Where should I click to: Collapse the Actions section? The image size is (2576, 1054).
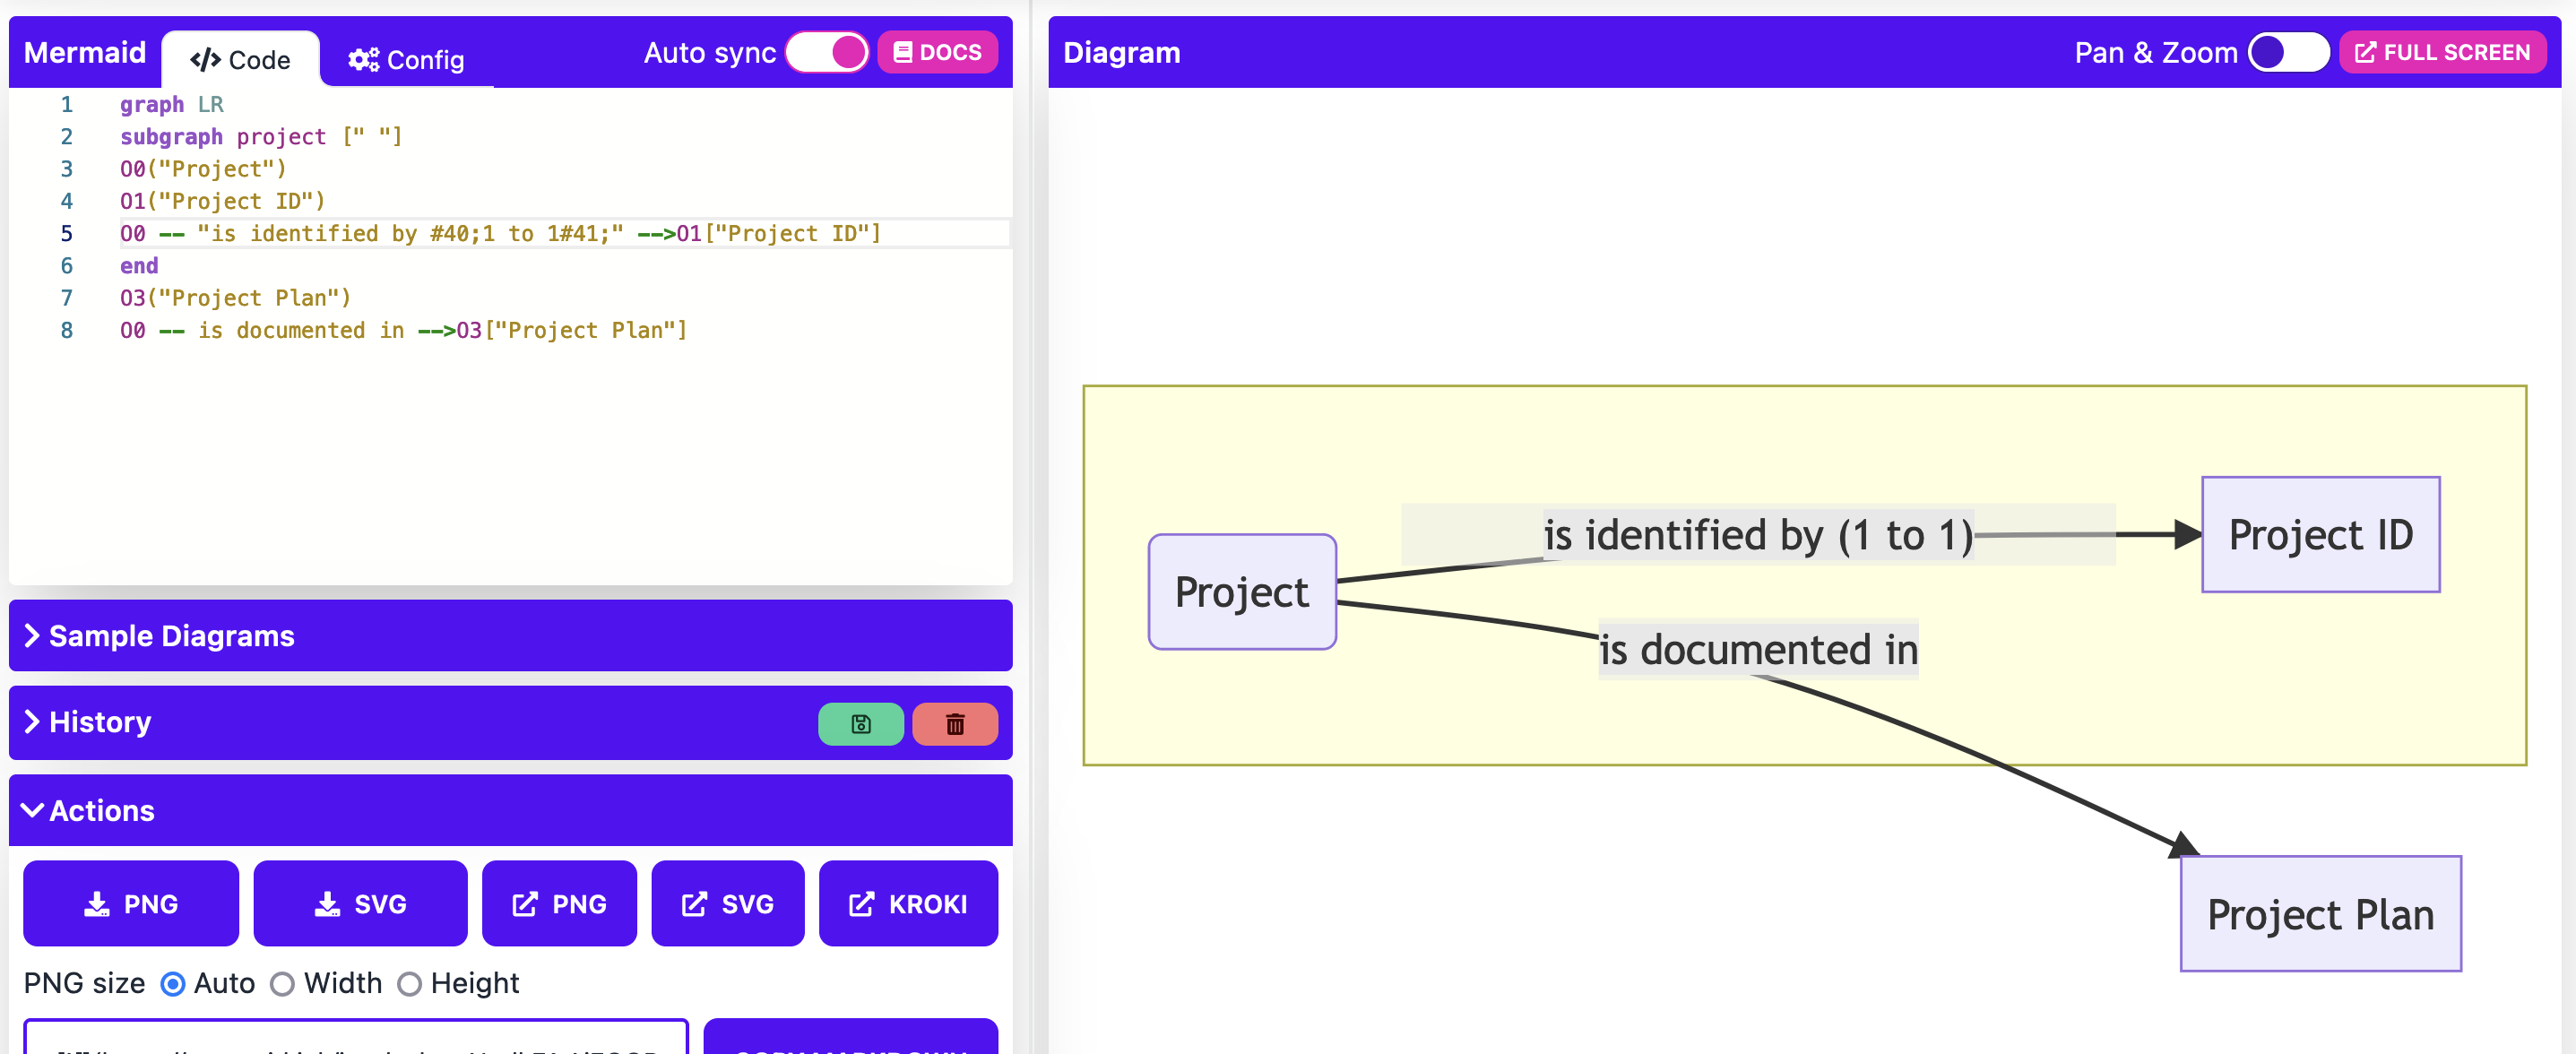[100, 810]
